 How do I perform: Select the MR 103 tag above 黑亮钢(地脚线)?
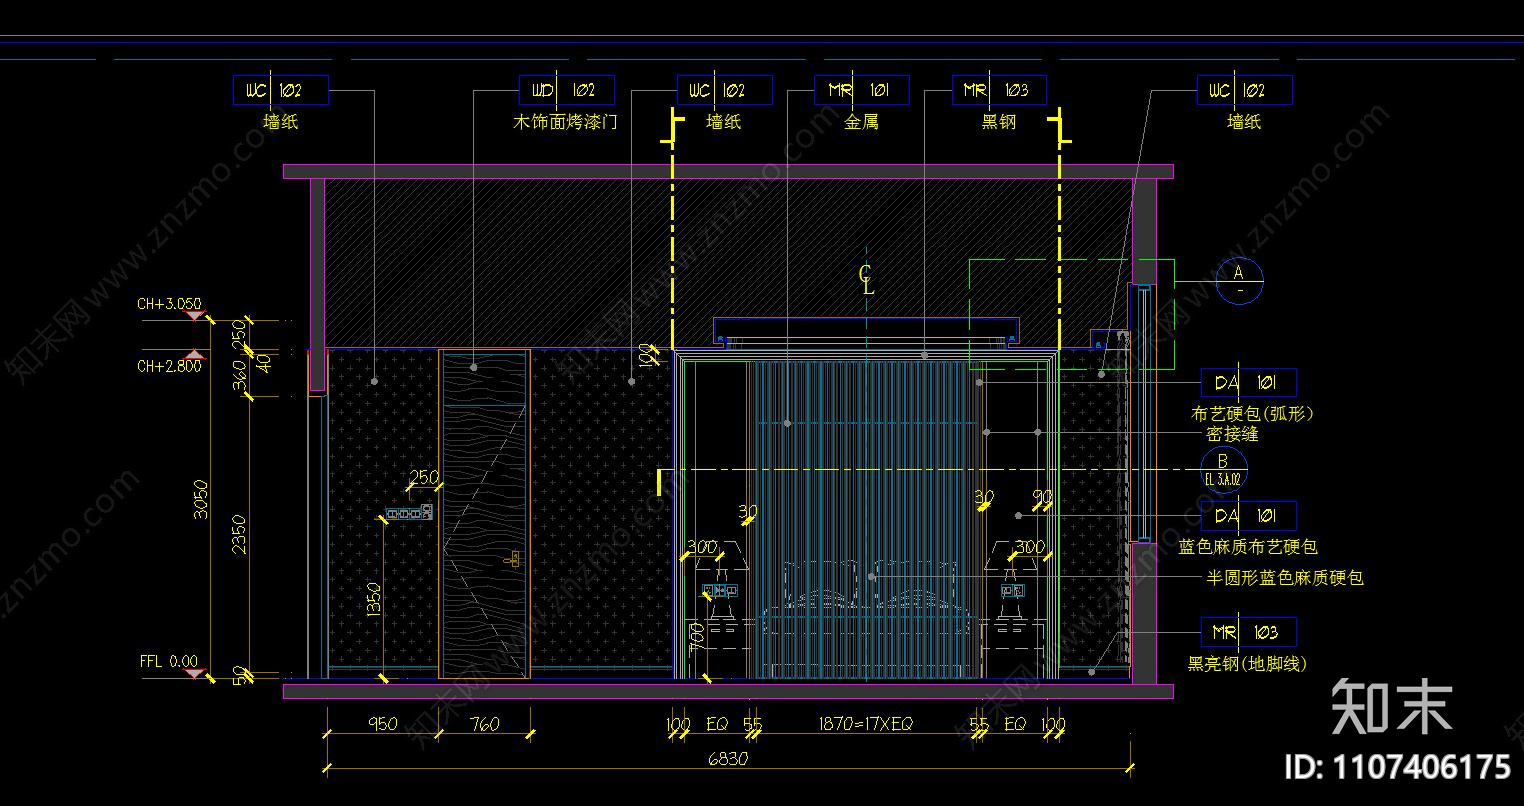[x=1248, y=632]
